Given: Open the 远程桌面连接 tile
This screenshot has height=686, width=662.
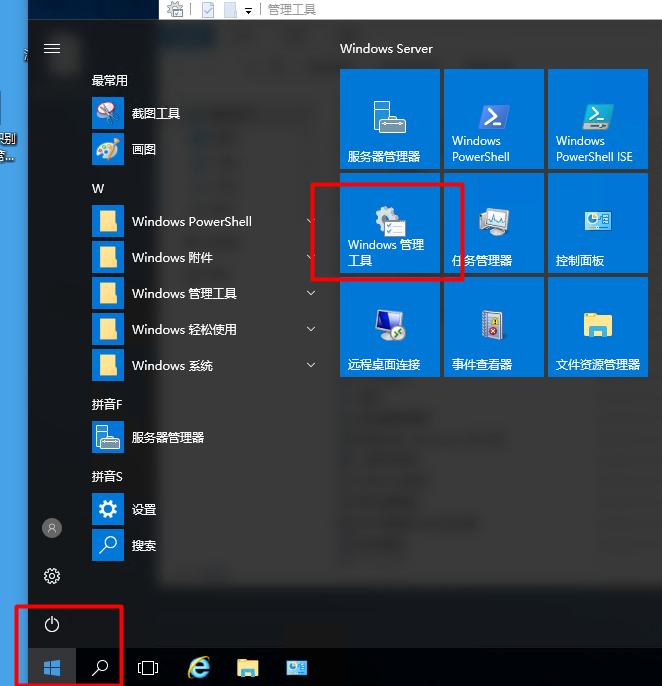Looking at the screenshot, I should [390, 327].
